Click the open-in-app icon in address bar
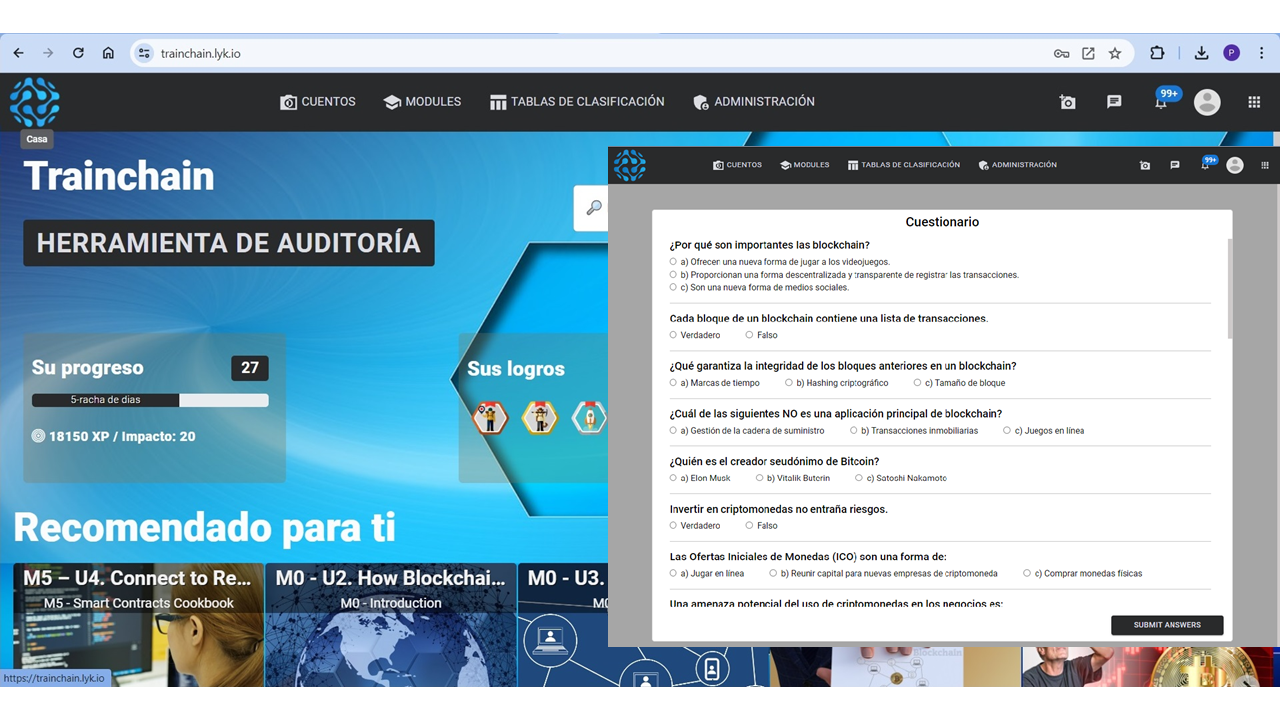Screen dimensions: 1280x720 [1089, 53]
